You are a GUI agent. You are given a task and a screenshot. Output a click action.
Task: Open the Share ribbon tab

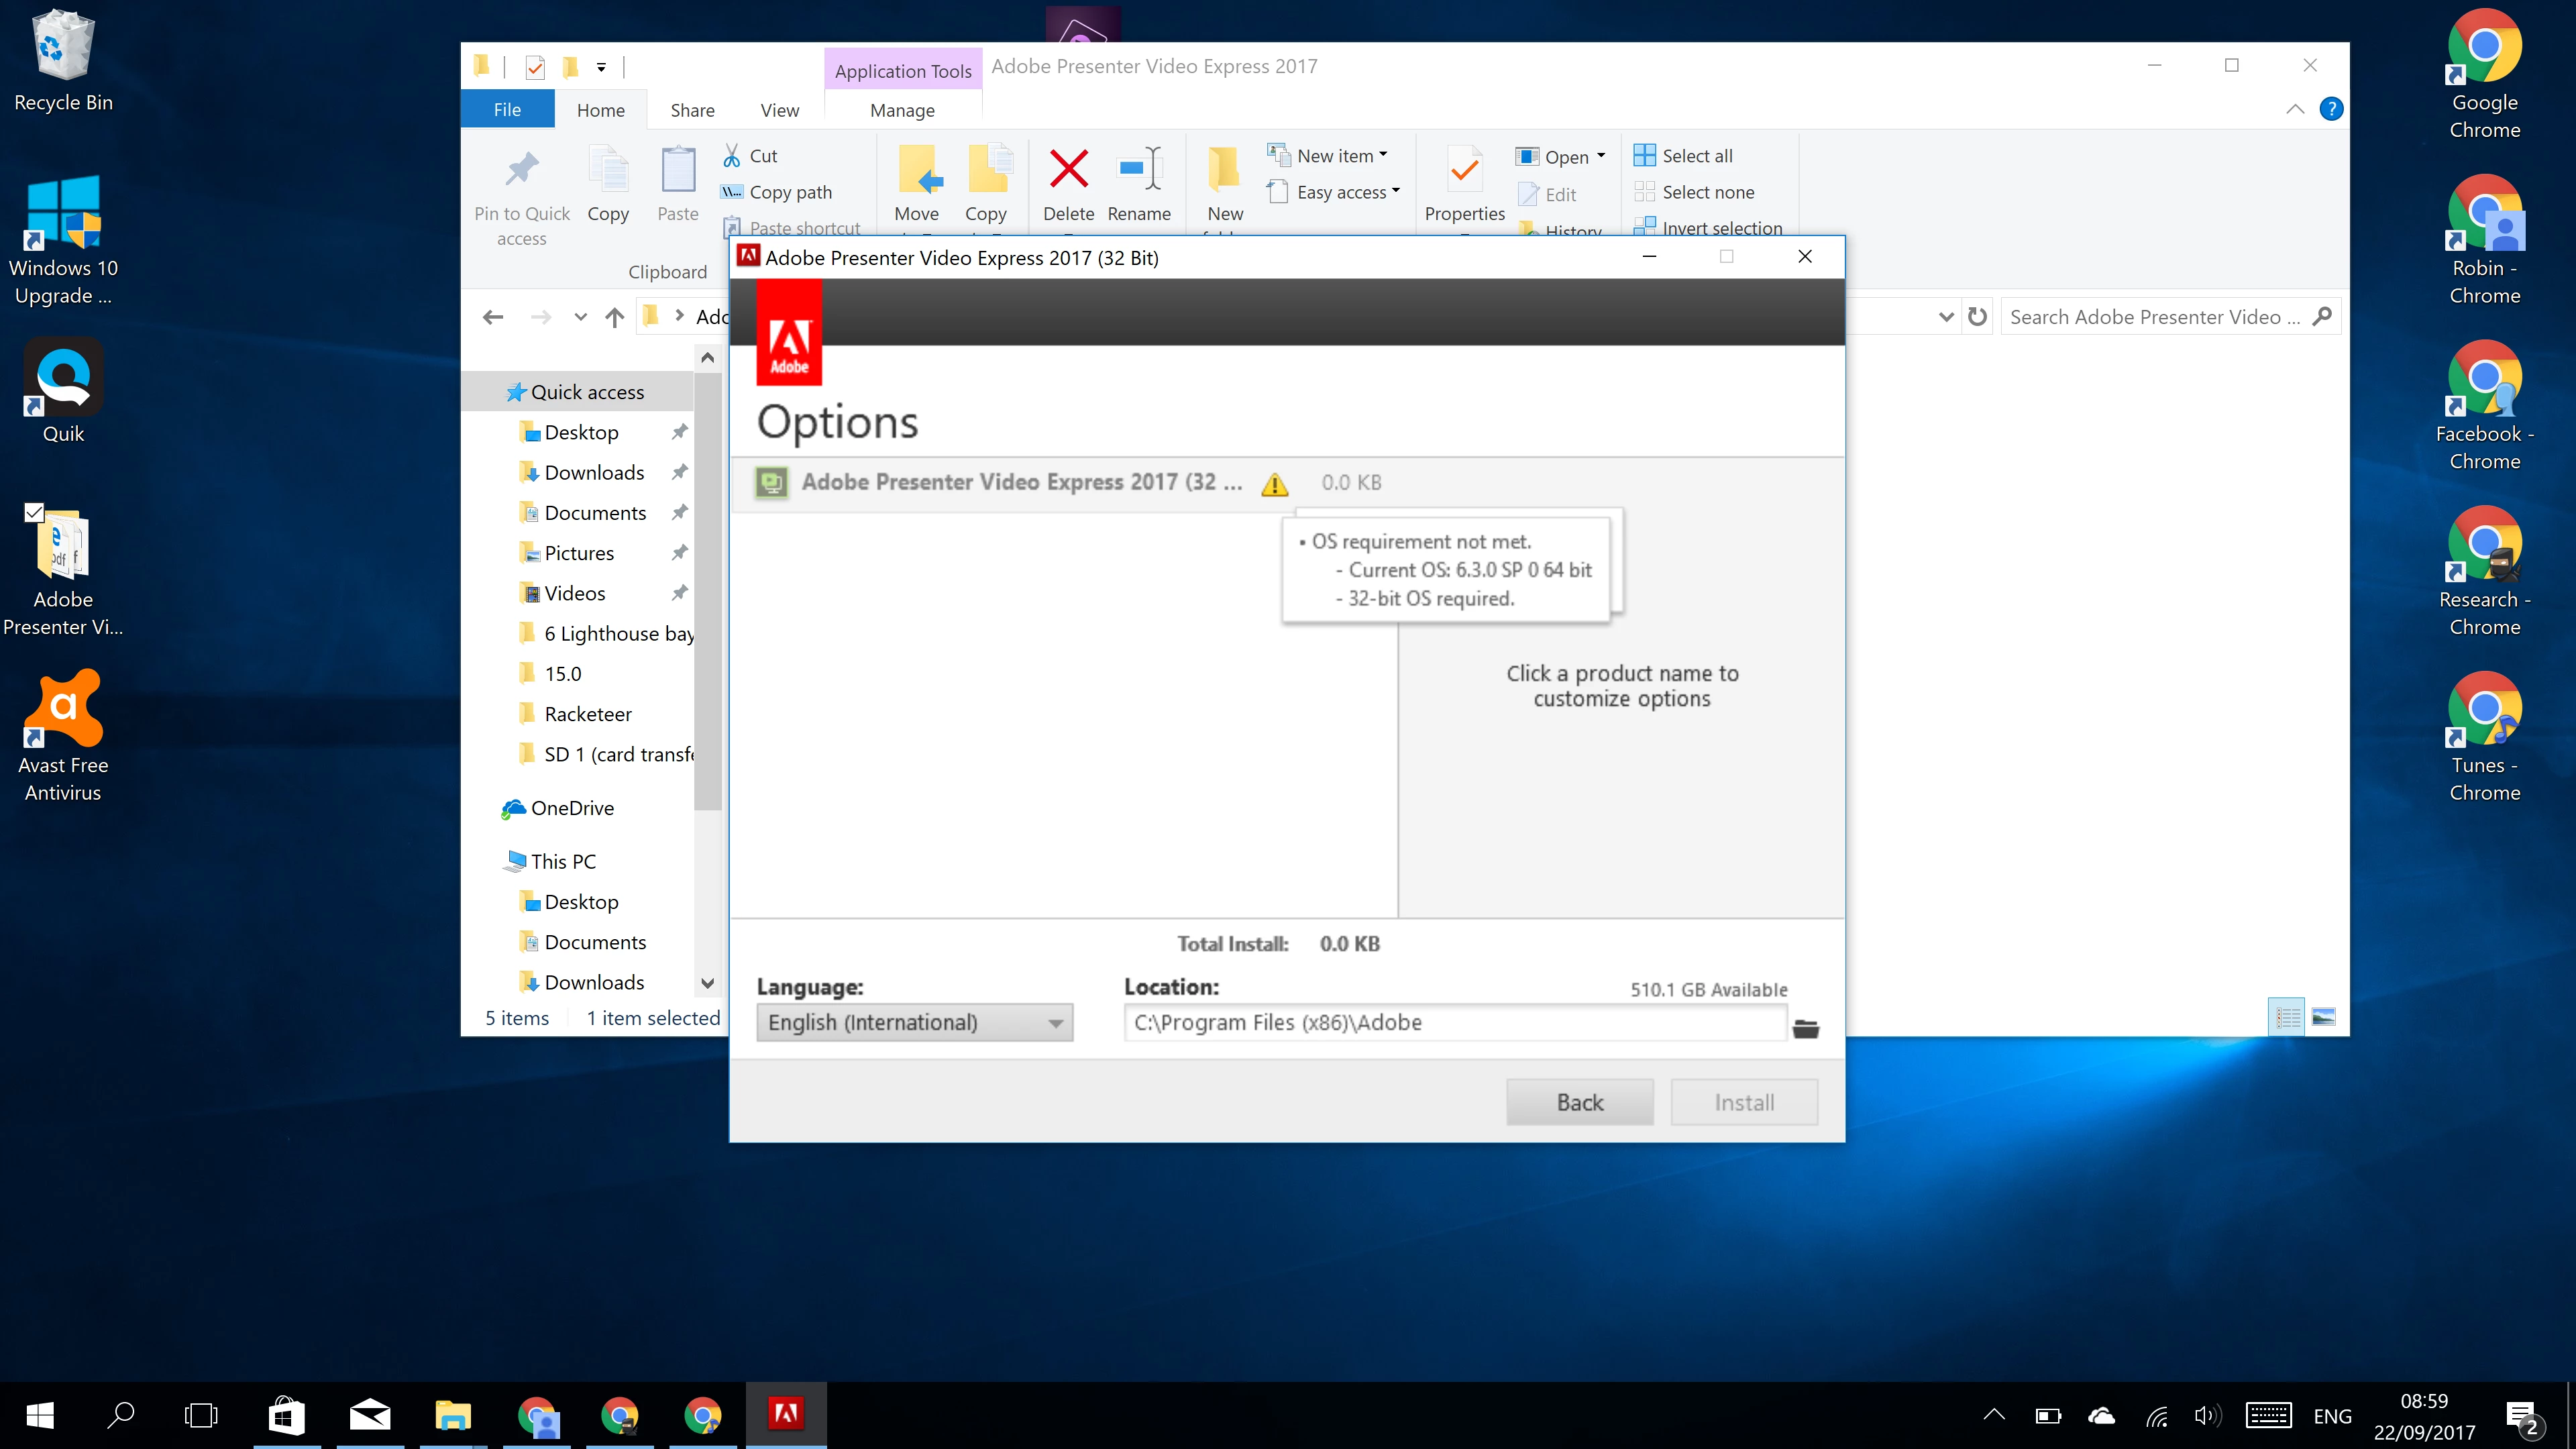pos(692,110)
